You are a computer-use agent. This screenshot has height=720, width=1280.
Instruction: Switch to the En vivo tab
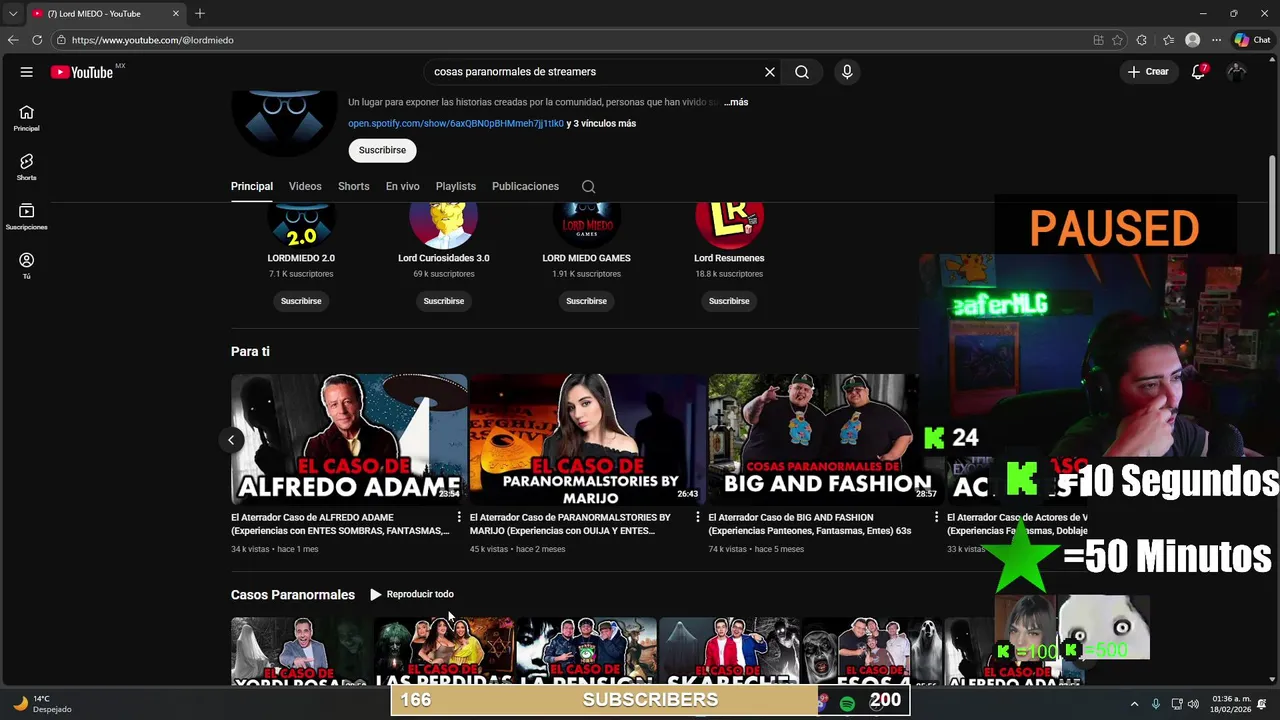click(x=402, y=186)
